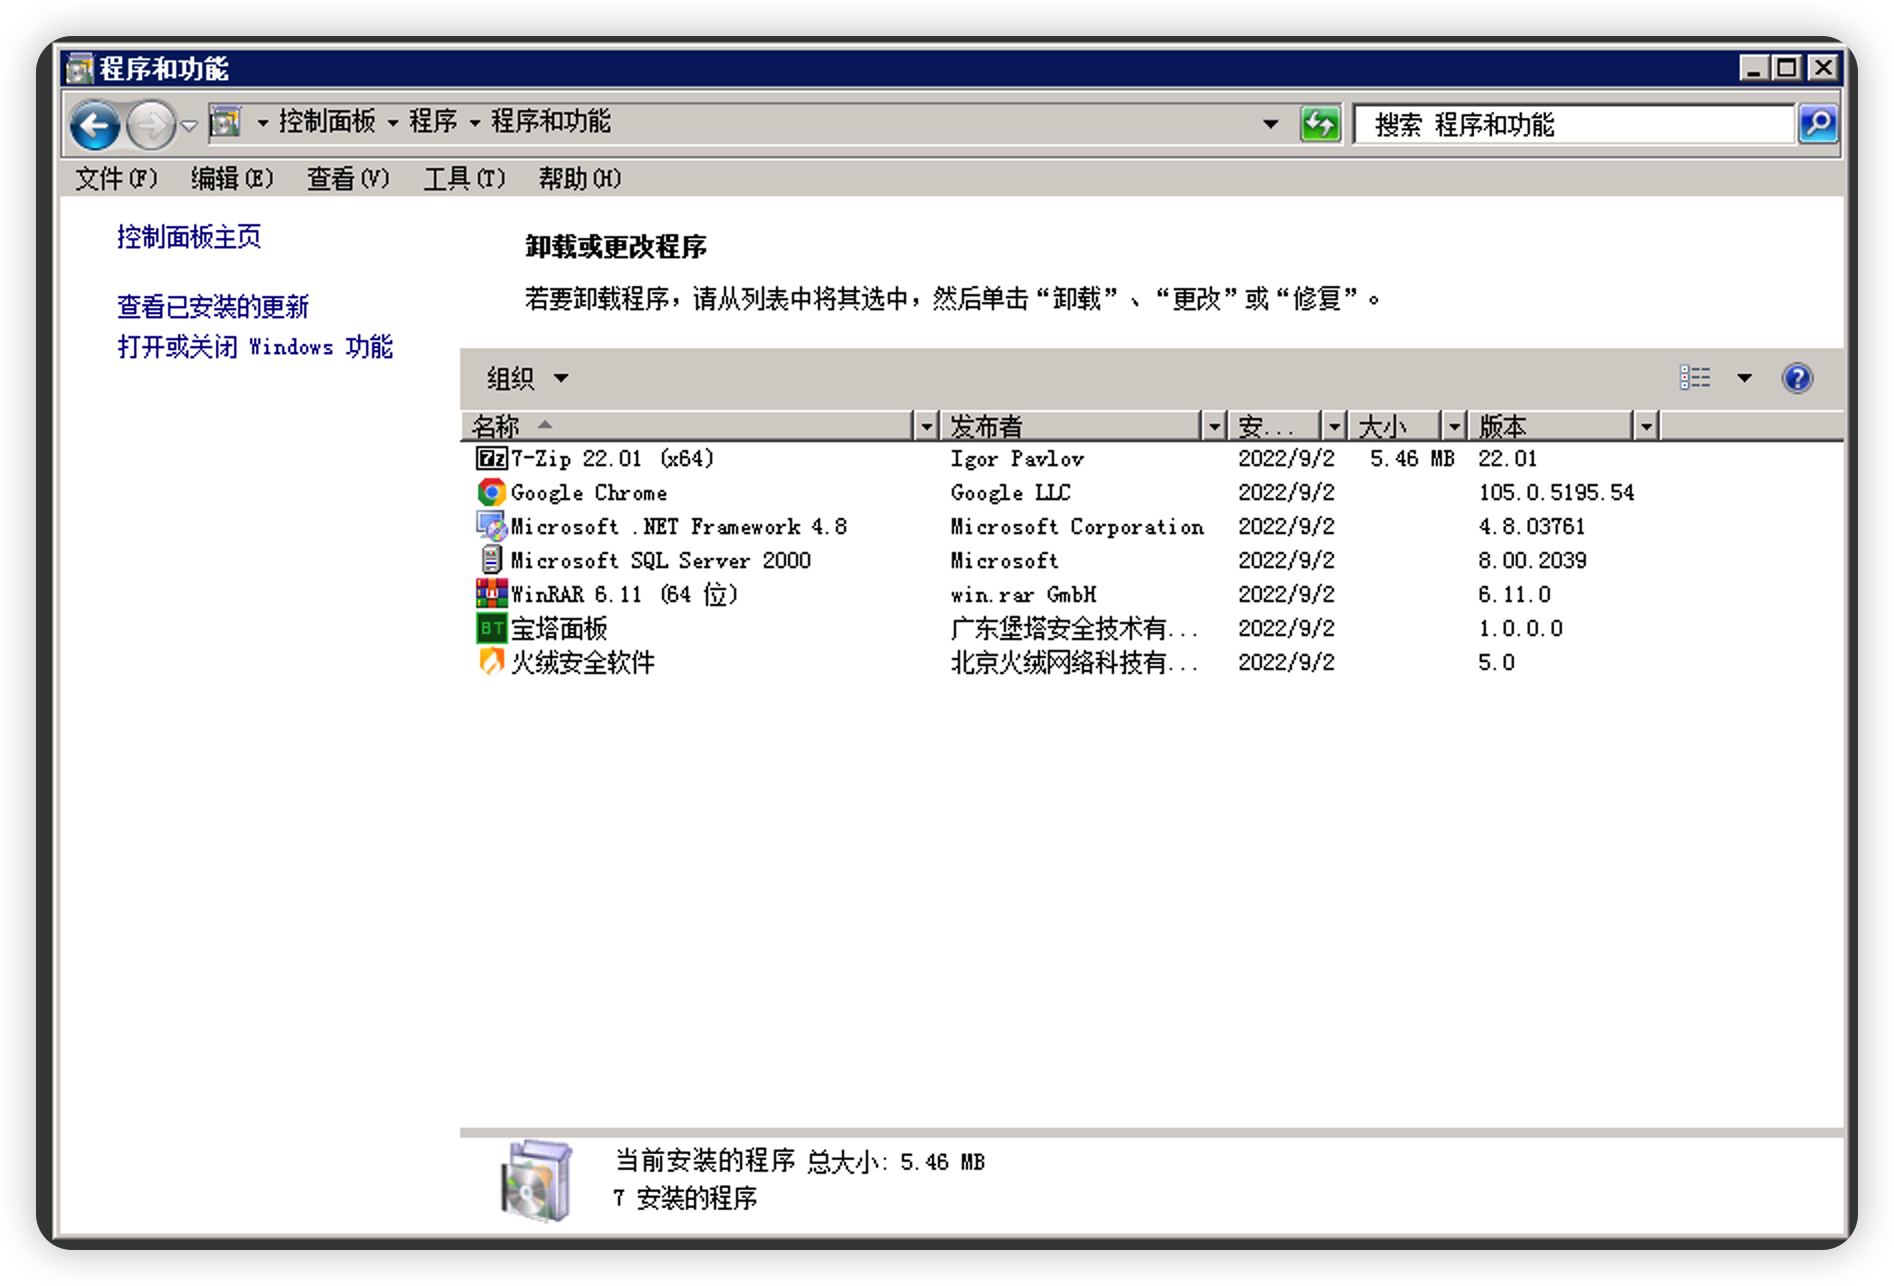Select Microsoft .NET Framework 4.8 entry

[x=679, y=526]
